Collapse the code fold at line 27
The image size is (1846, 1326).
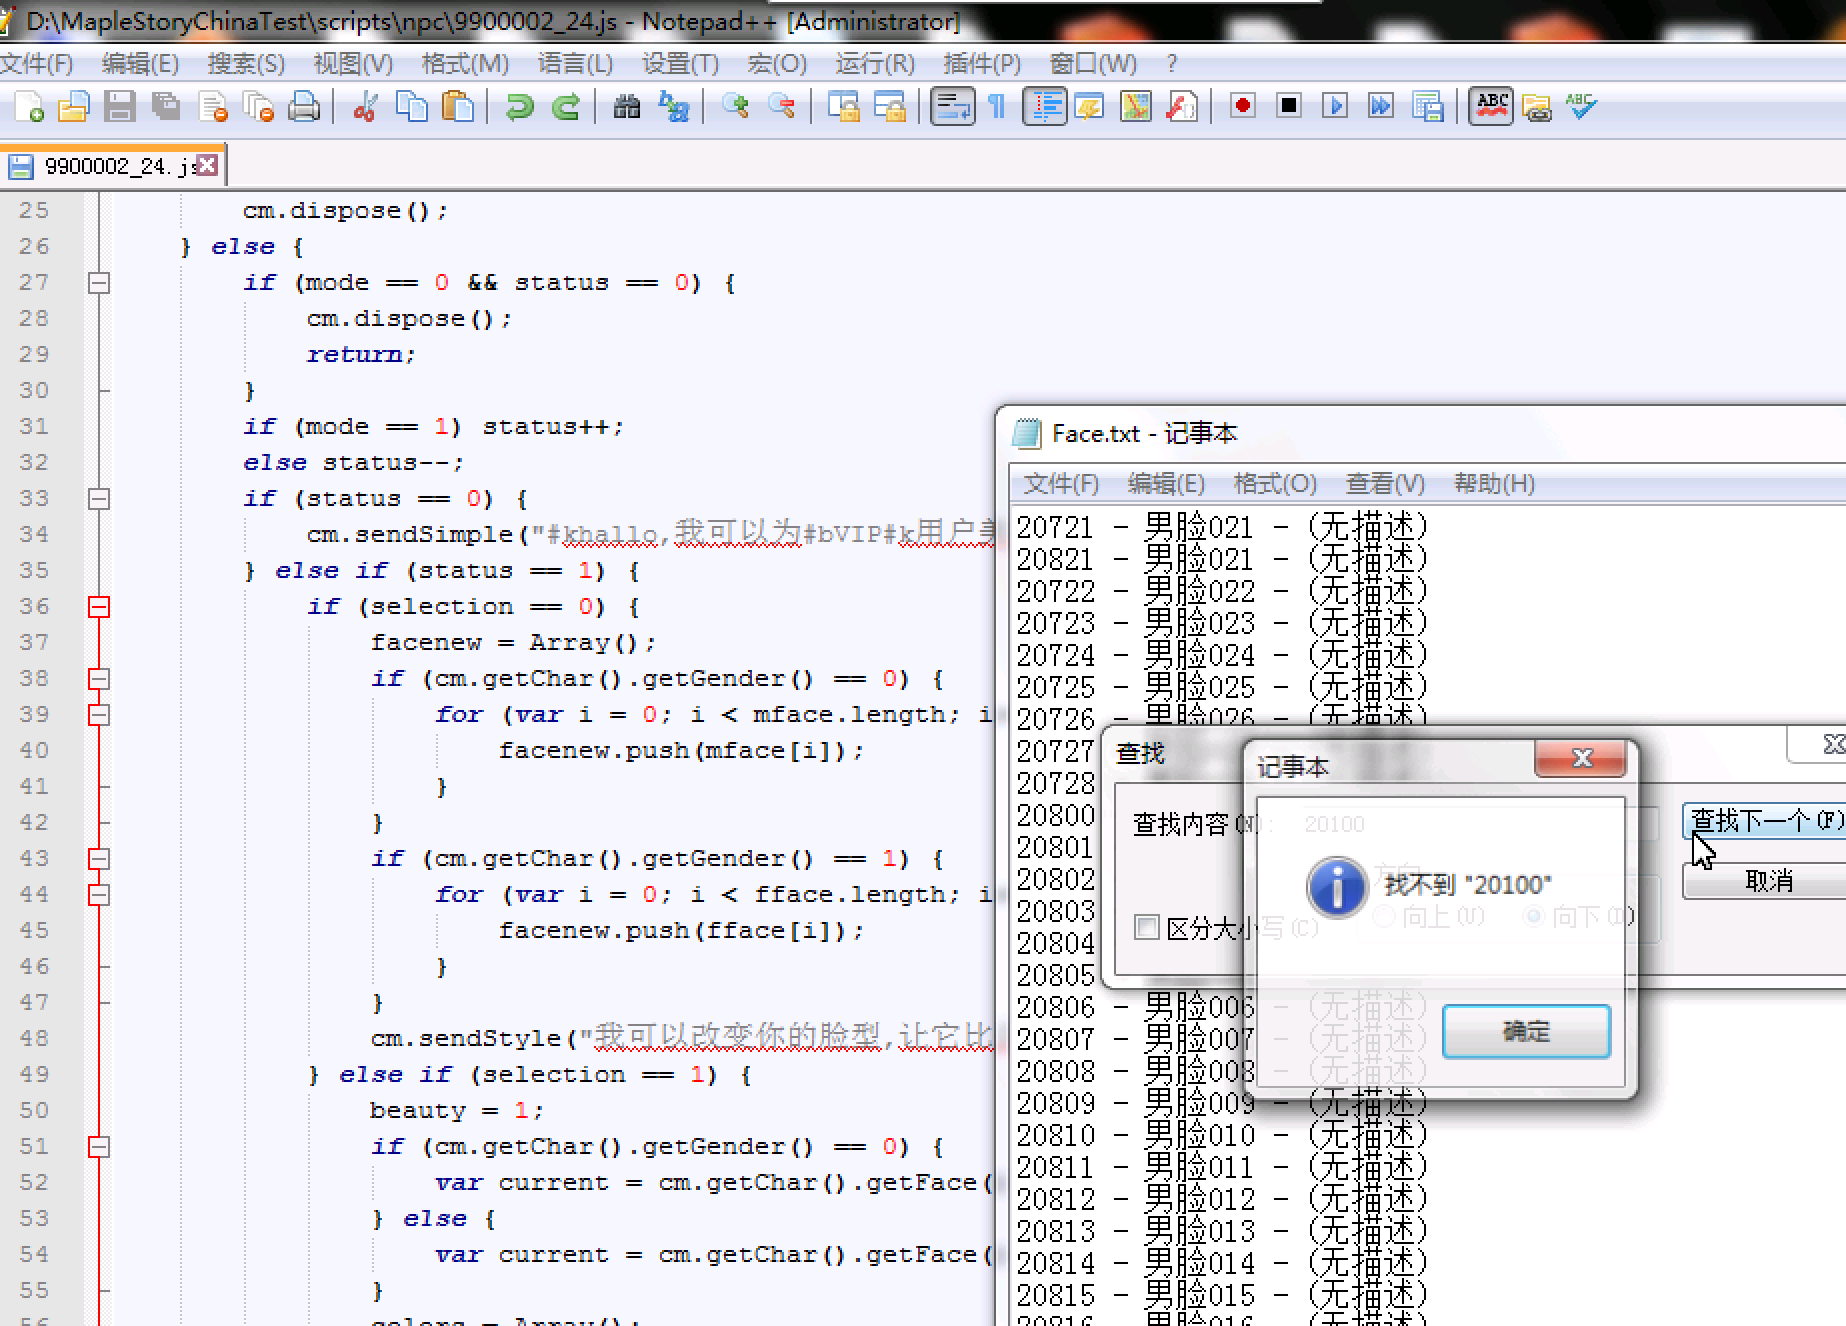tap(99, 283)
